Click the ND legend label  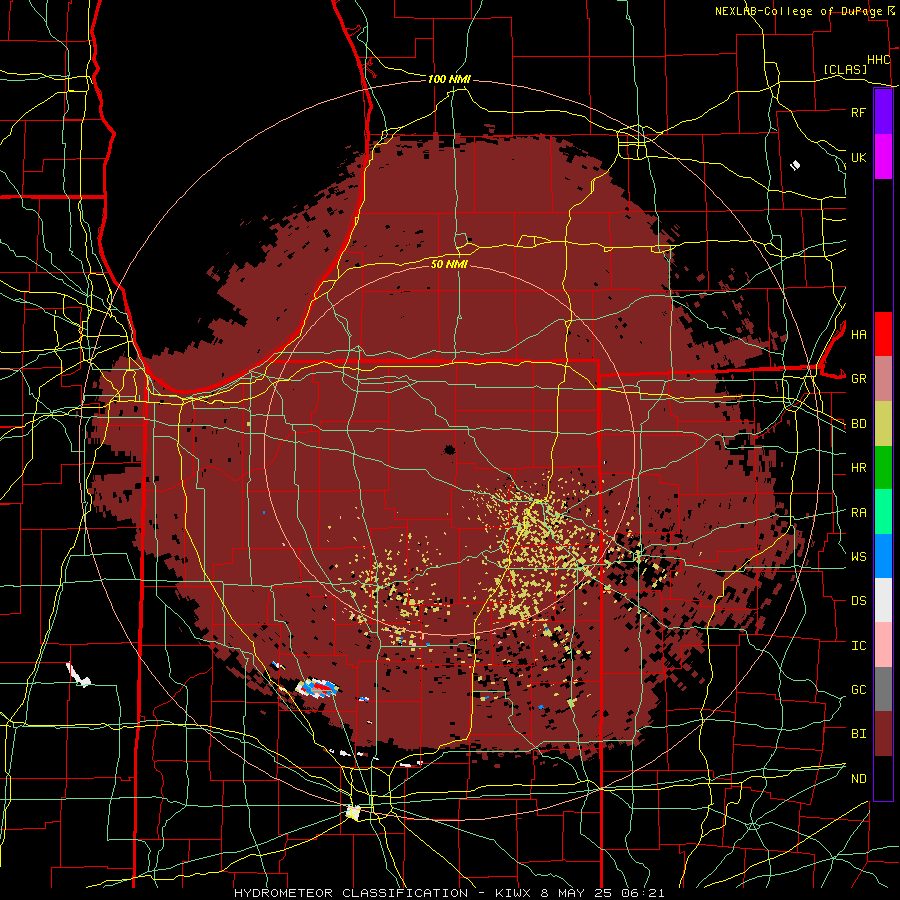(858, 779)
